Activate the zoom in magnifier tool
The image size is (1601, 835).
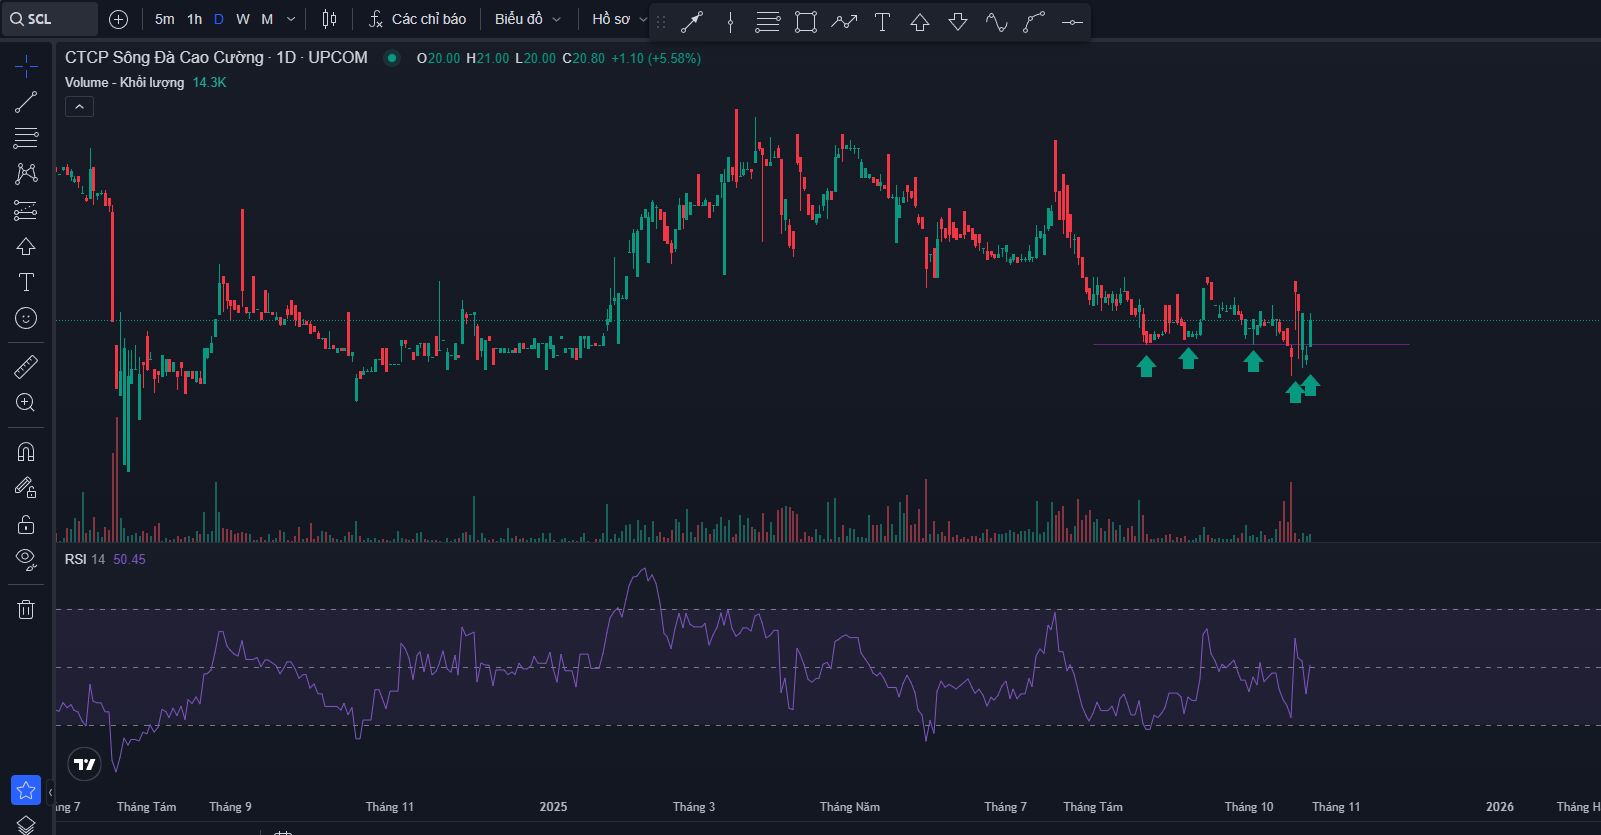pos(26,403)
